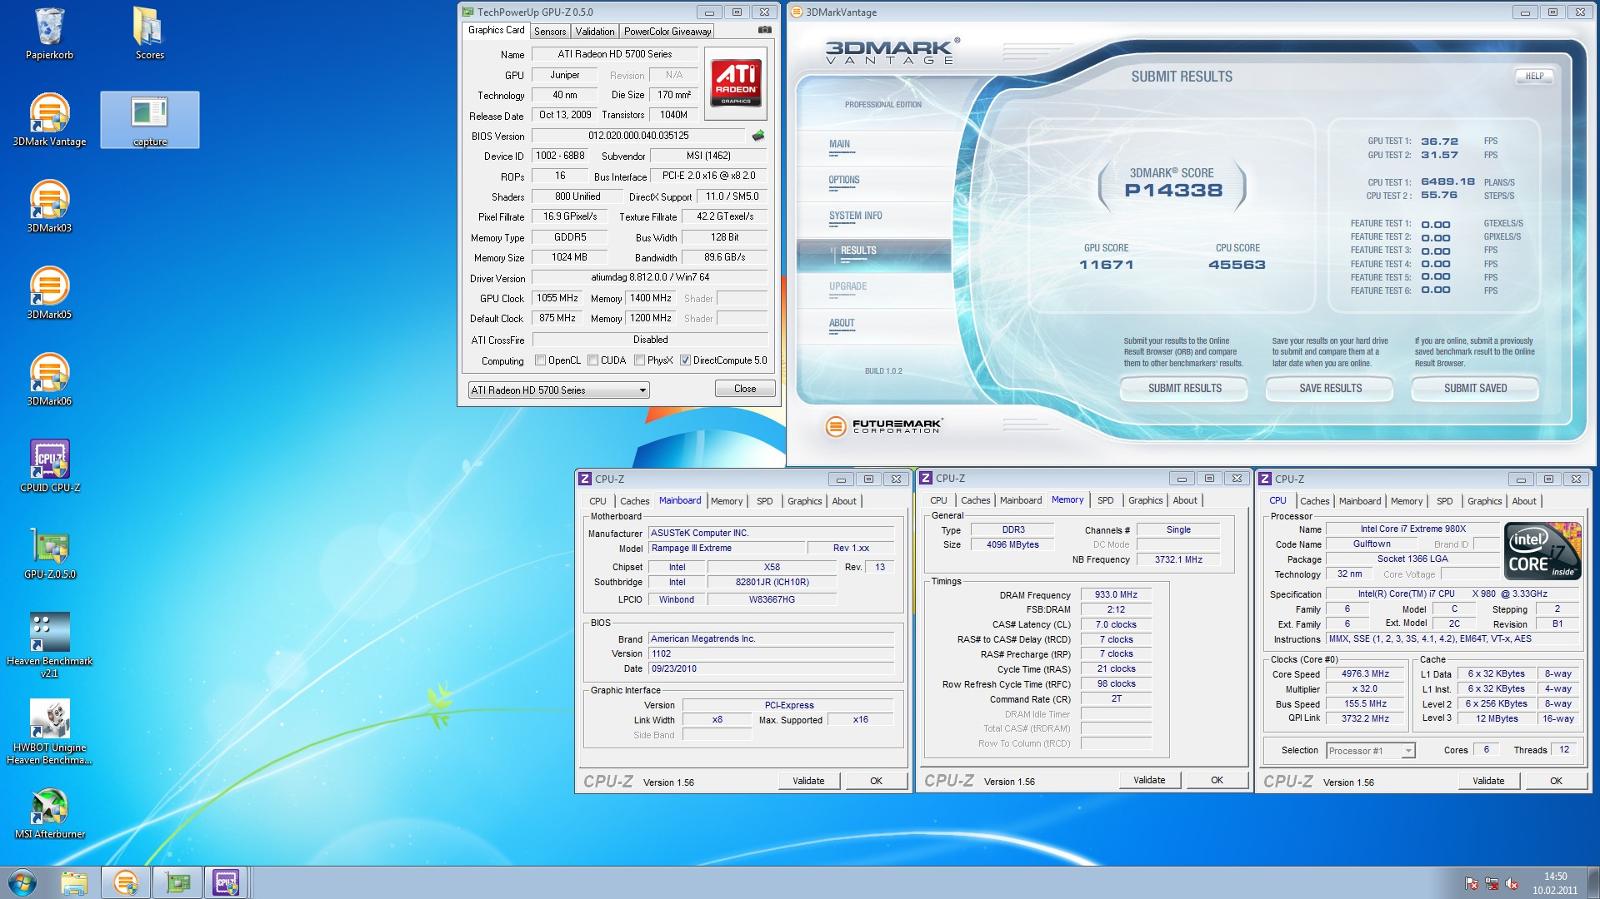The height and width of the screenshot is (899, 1600).
Task: Click the Show desktop strip beside the clock
Action: click(x=1593, y=883)
